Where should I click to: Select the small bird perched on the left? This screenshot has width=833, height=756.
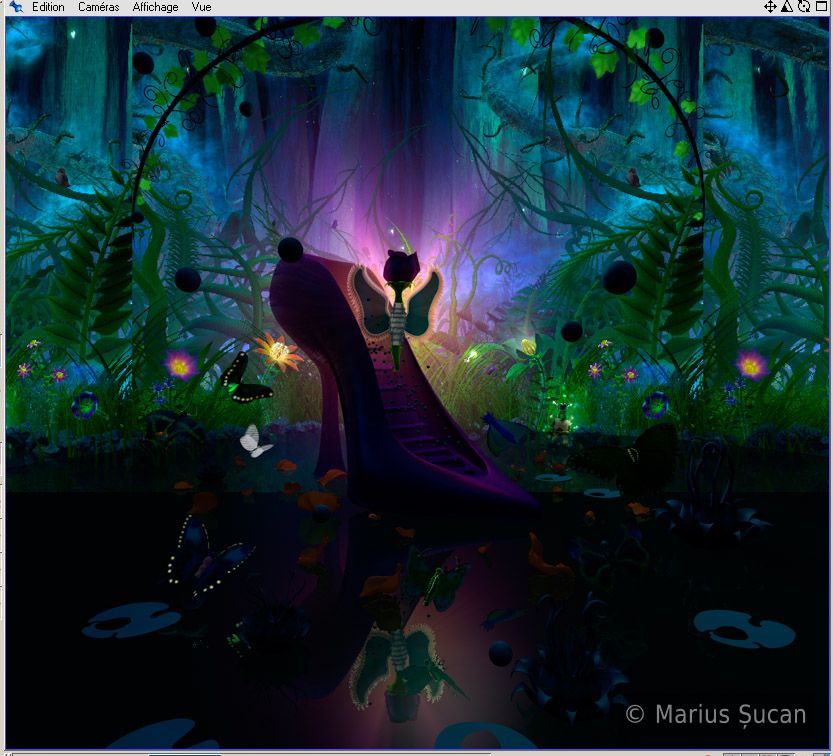pyautogui.click(x=62, y=178)
